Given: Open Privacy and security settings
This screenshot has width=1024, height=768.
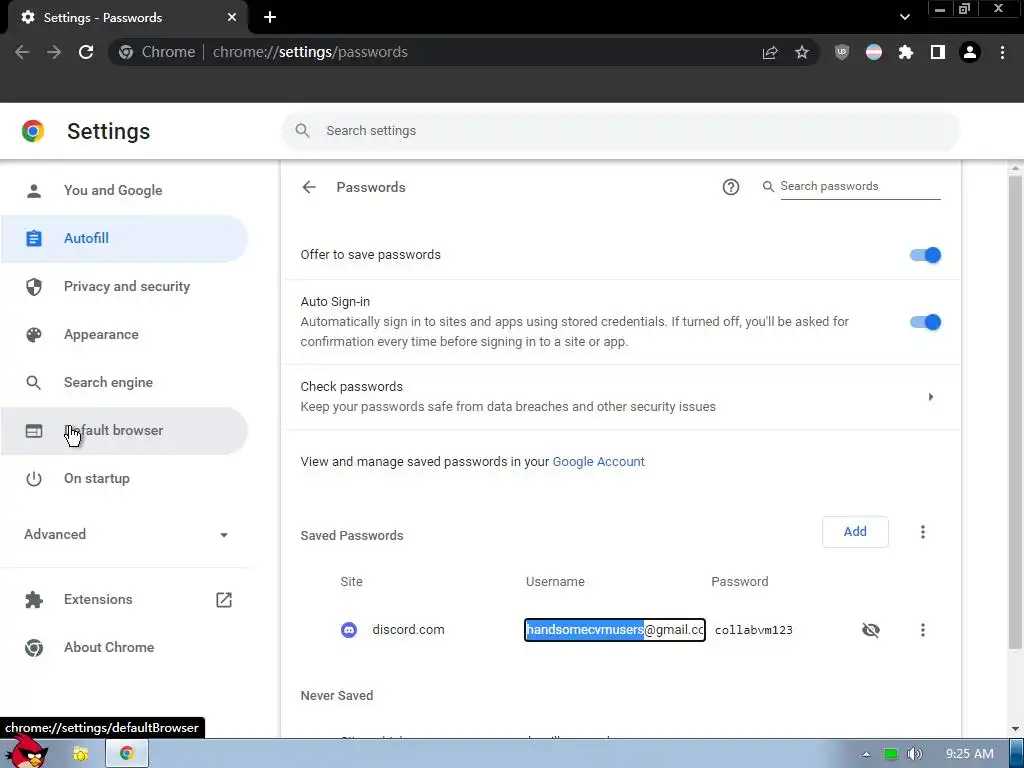Looking at the screenshot, I should pos(124,287).
